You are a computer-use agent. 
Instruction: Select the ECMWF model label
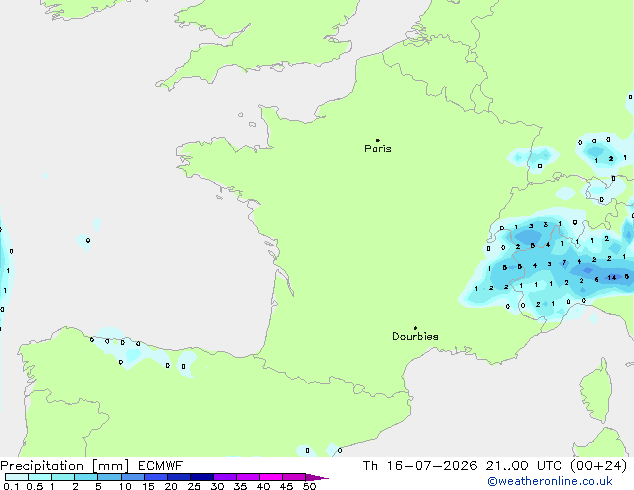(161, 466)
